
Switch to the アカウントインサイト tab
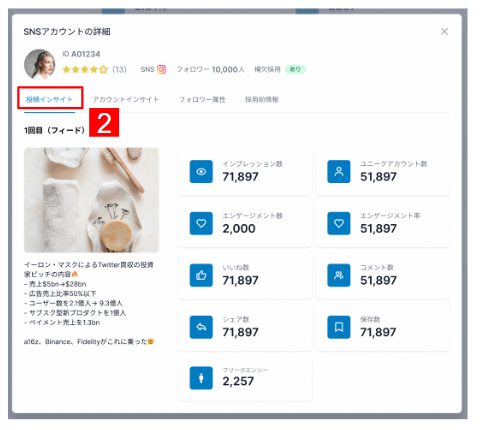coord(126,99)
